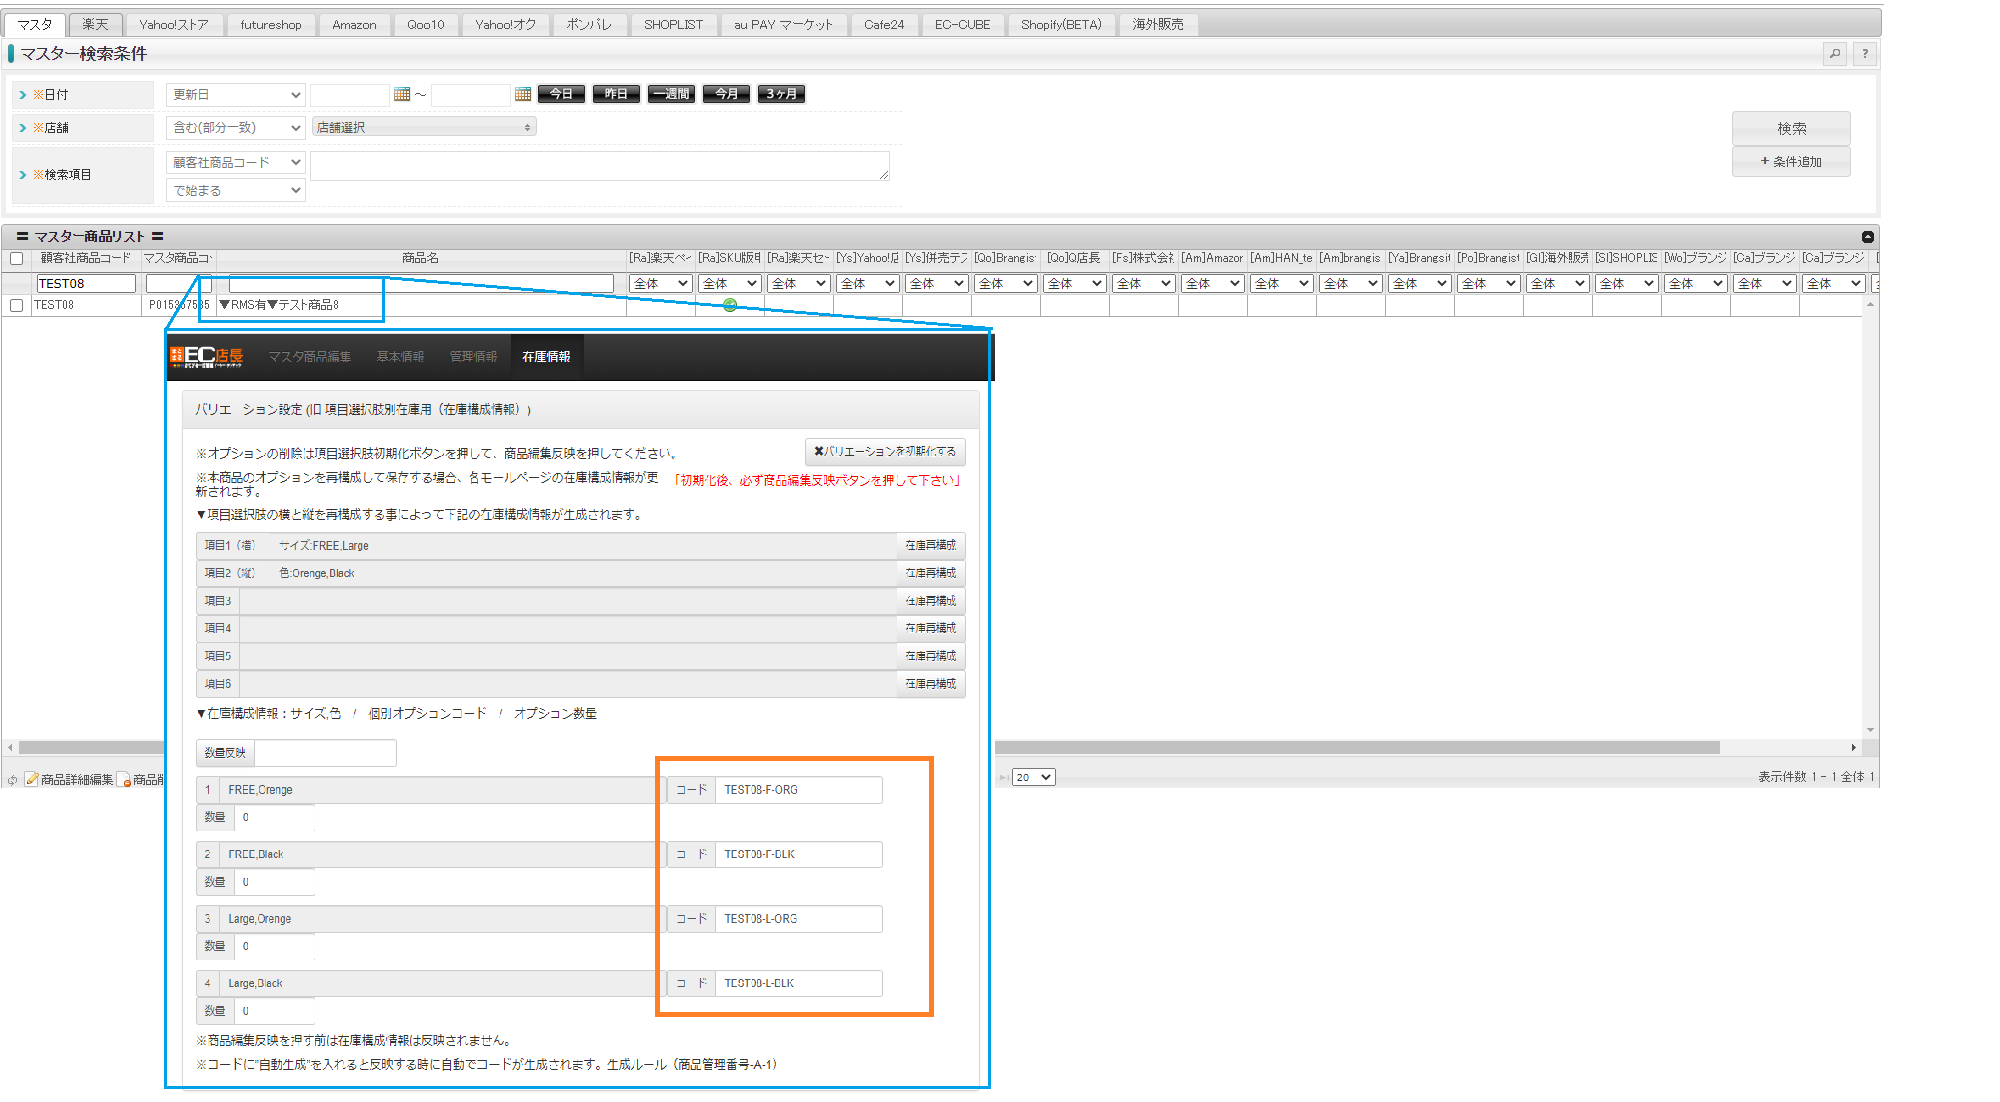Viewport: 2000px width, 1102px height.
Task: Open 全体 filter under [Ra]SKU版 column
Action: 730,284
